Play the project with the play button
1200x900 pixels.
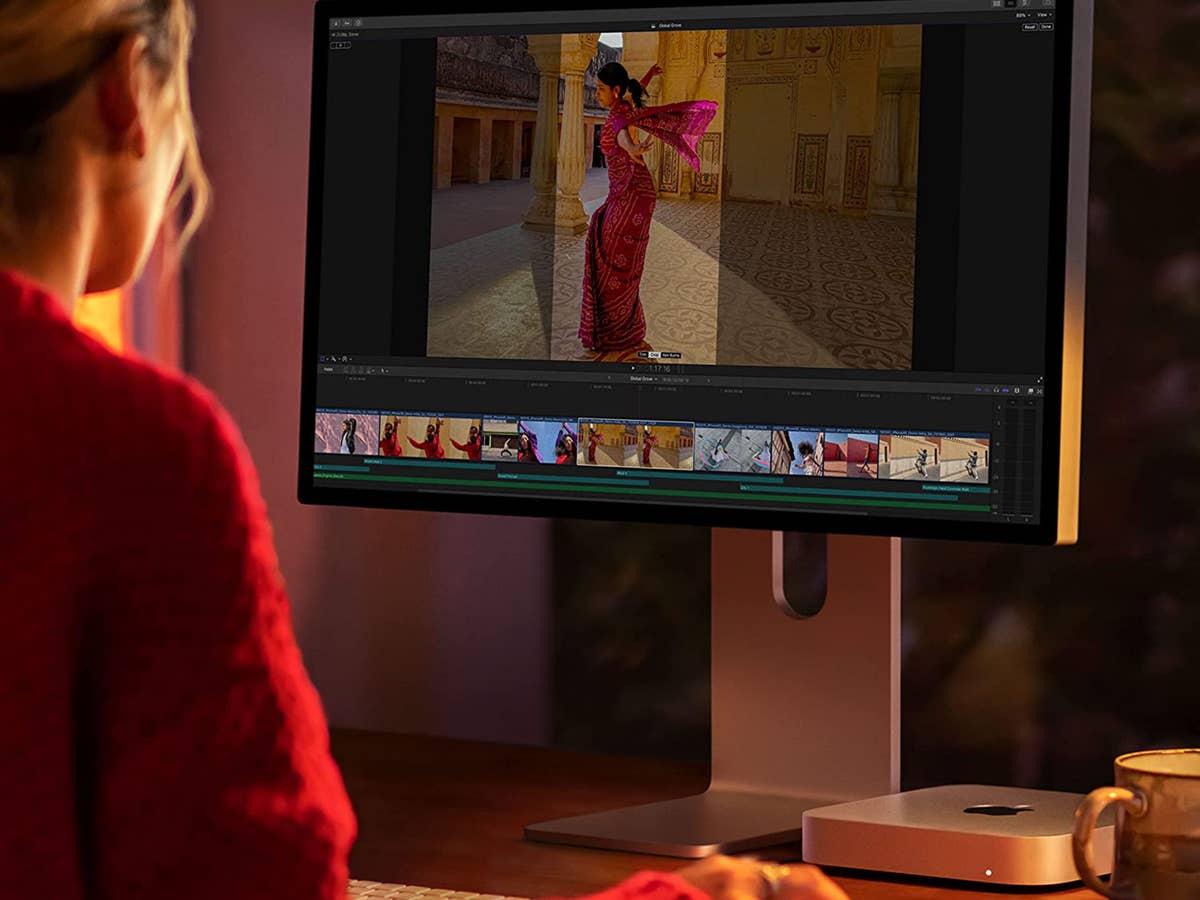(x=633, y=368)
